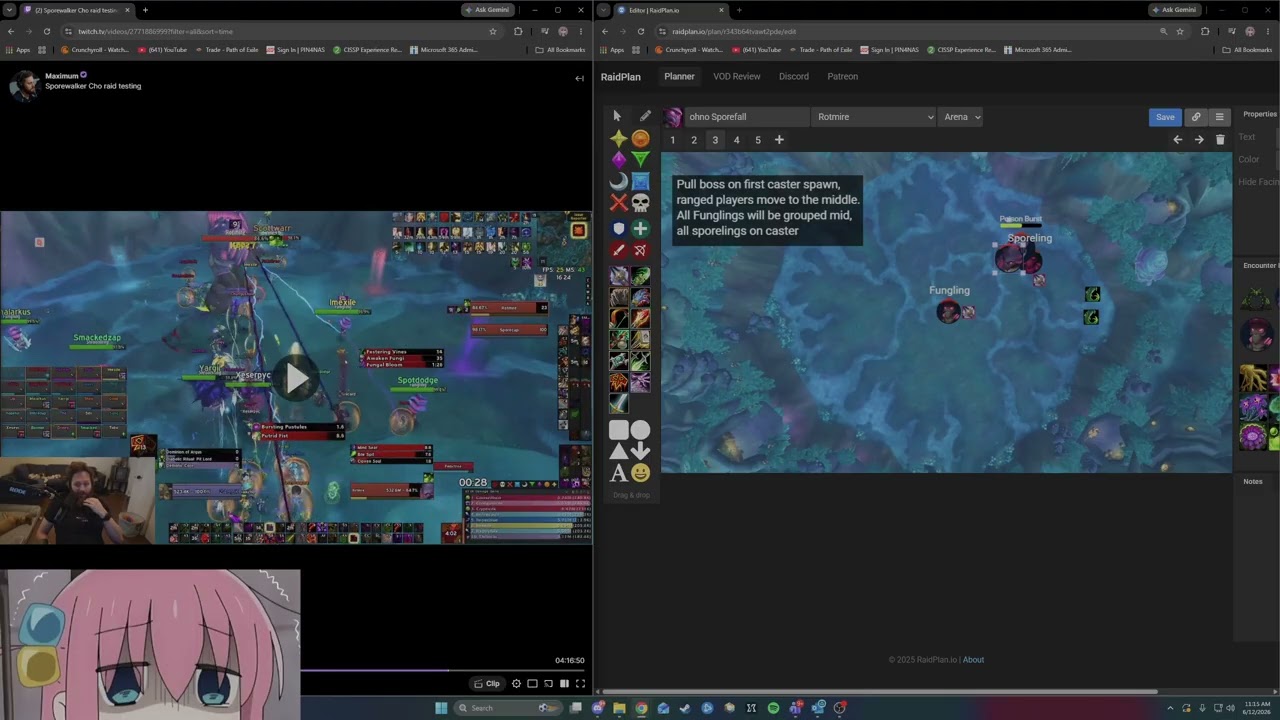Pick the moon raid marker
Screen dimensions: 1280x720
coord(618,181)
